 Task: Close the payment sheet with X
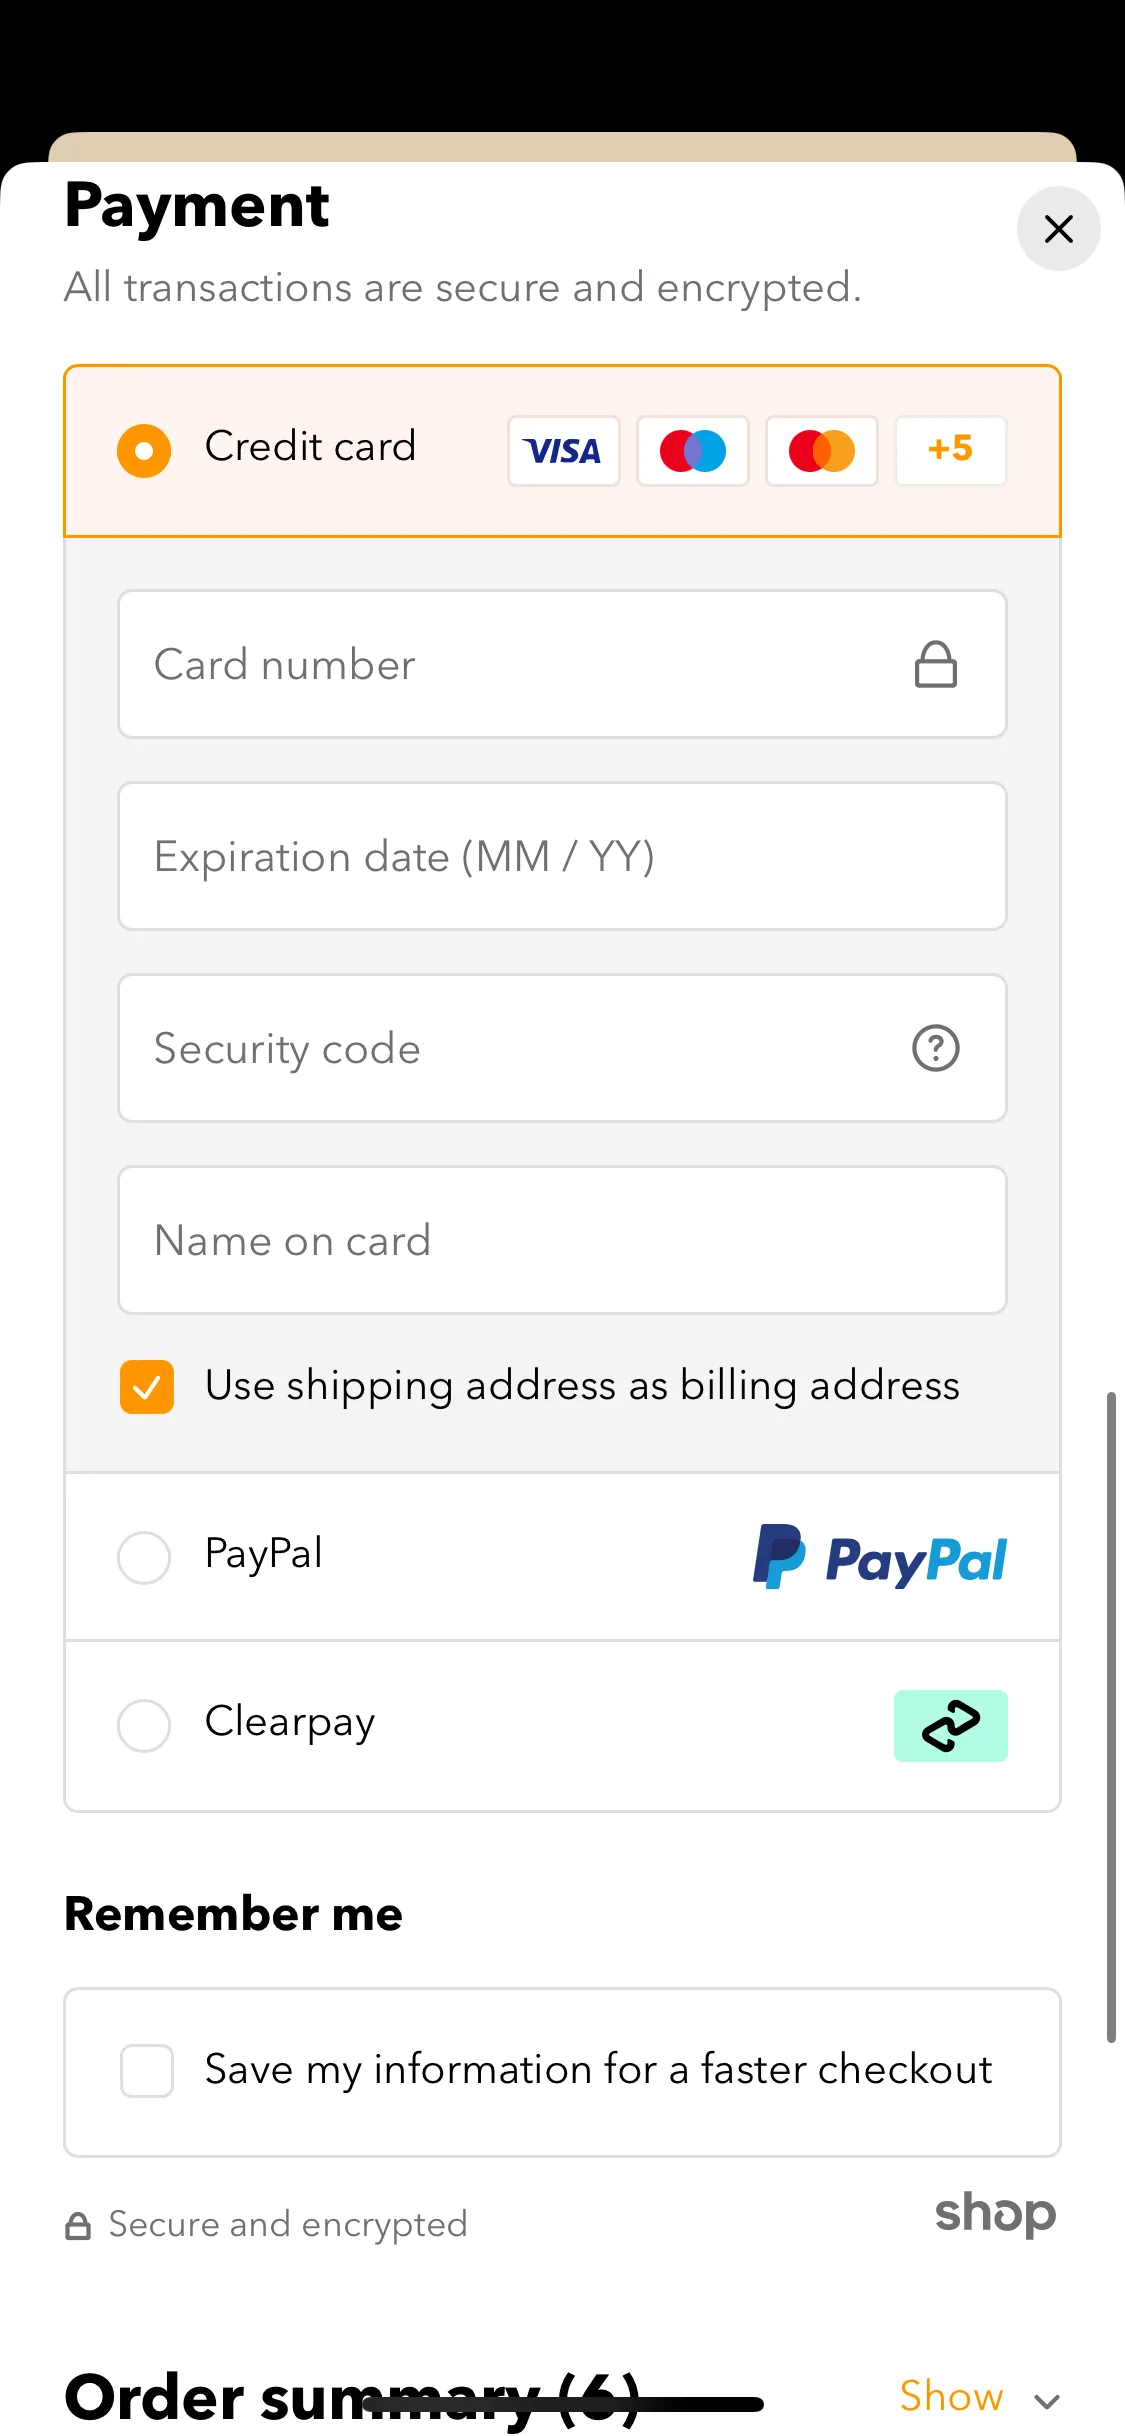click(1059, 229)
